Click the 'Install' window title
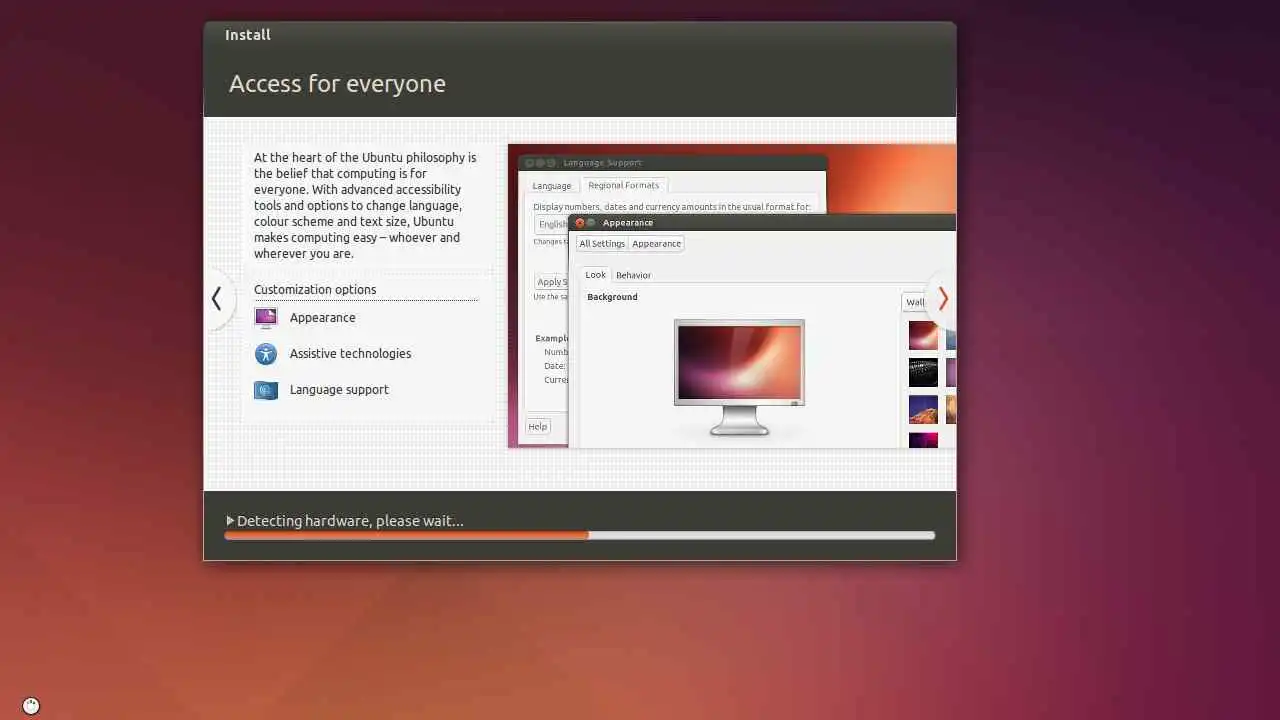The image size is (1280, 720). click(x=247, y=35)
